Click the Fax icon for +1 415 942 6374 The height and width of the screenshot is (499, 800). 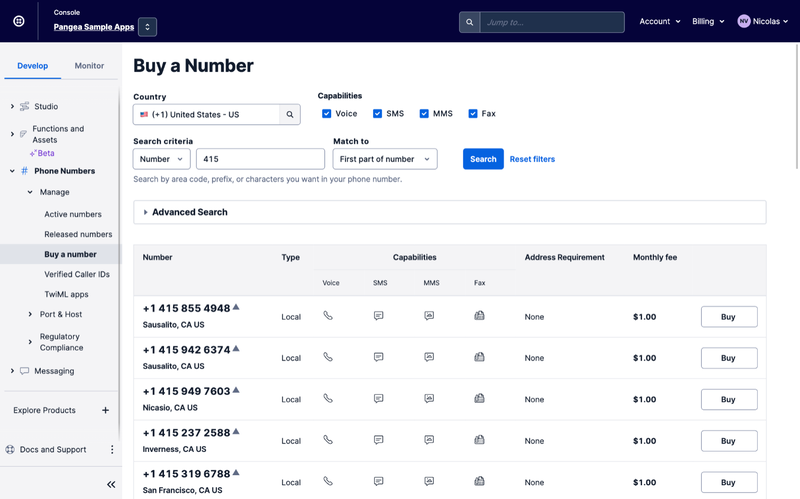coord(479,357)
